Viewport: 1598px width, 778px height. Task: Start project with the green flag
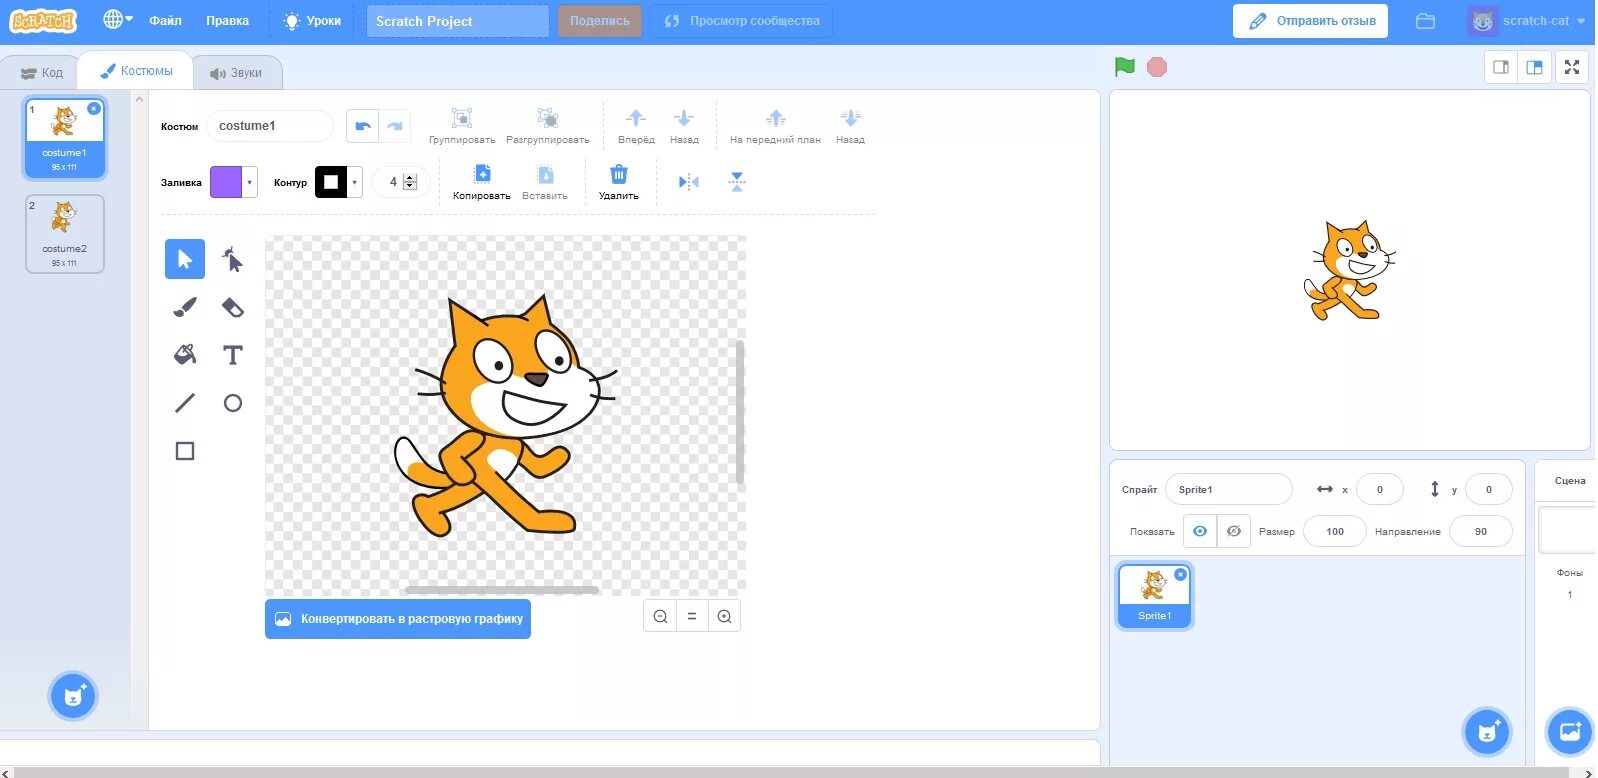click(x=1125, y=67)
